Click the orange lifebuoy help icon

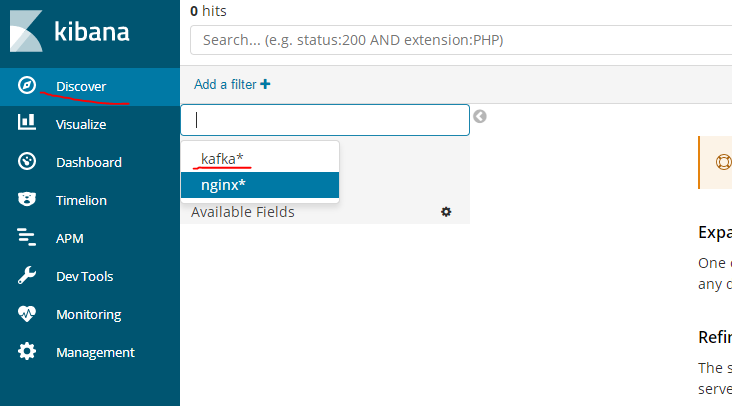724,162
